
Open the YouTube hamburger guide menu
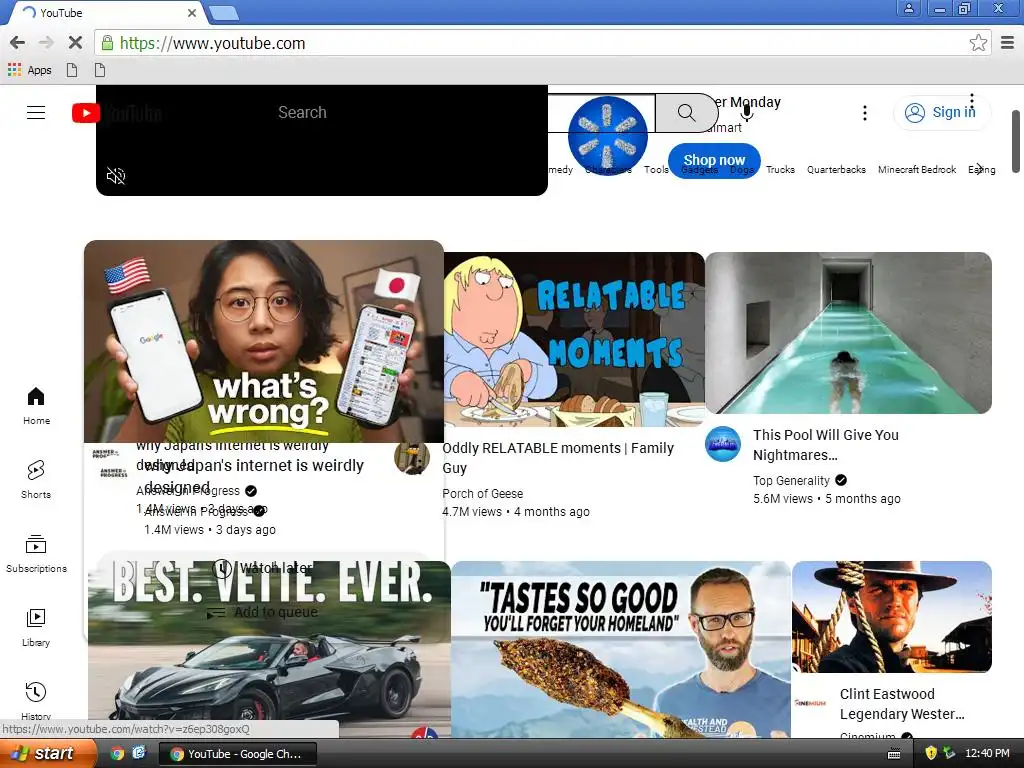click(36, 112)
